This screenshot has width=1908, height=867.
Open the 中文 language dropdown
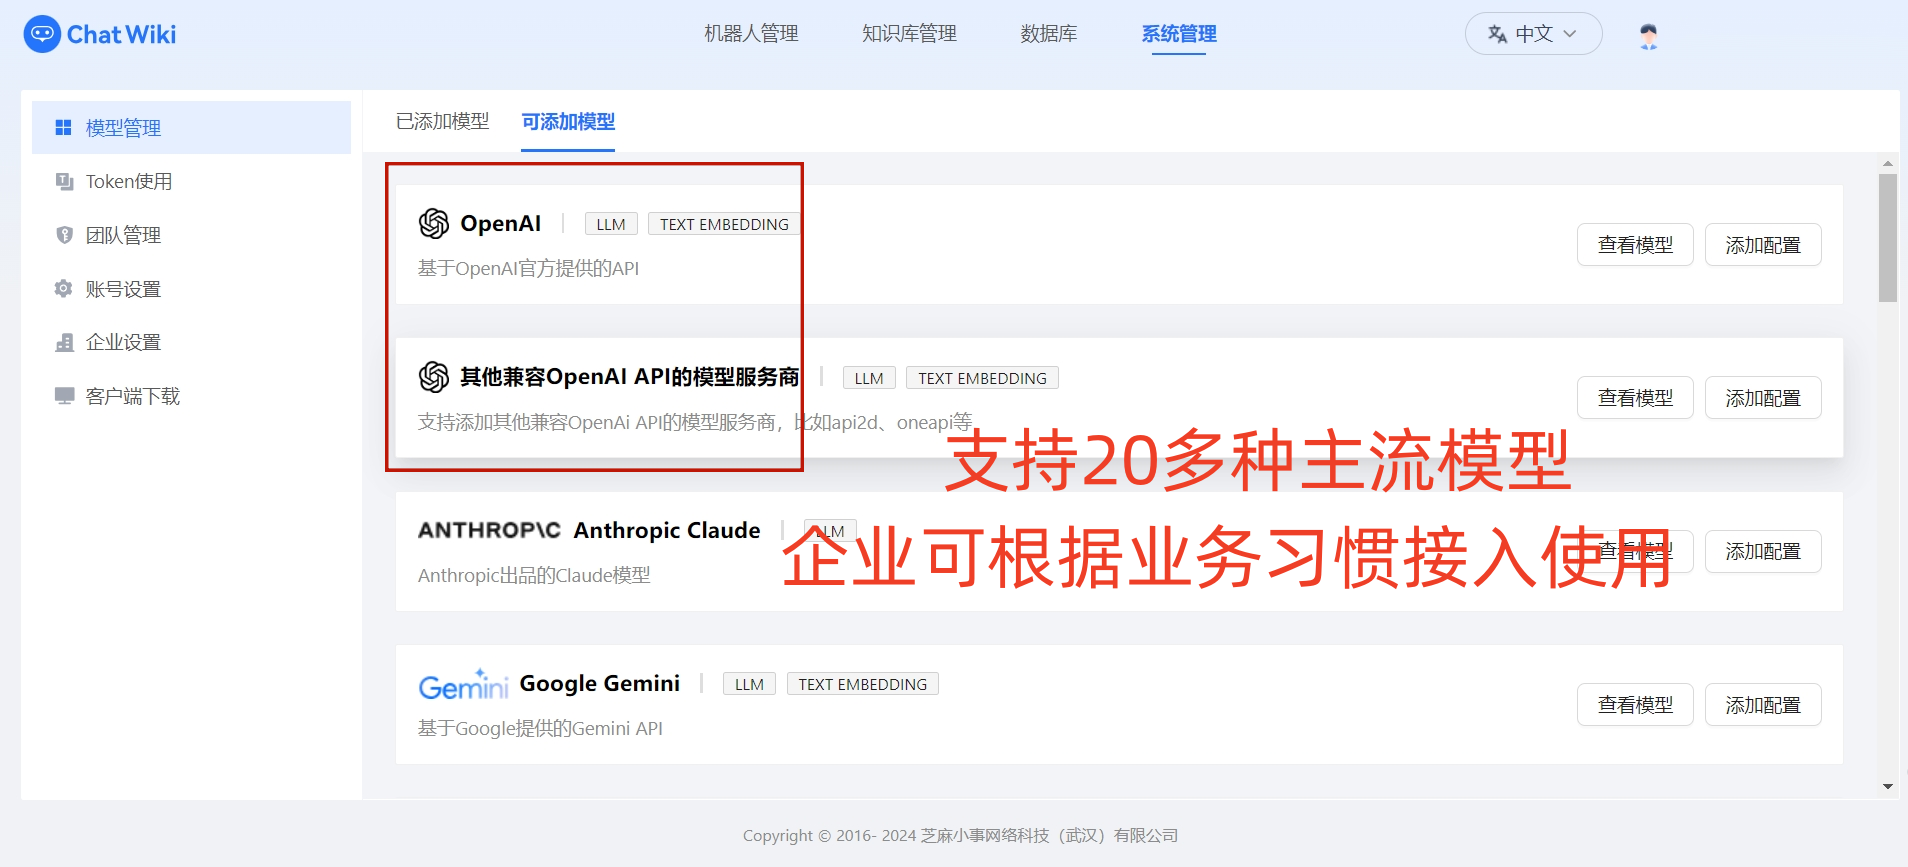pyautogui.click(x=1533, y=34)
